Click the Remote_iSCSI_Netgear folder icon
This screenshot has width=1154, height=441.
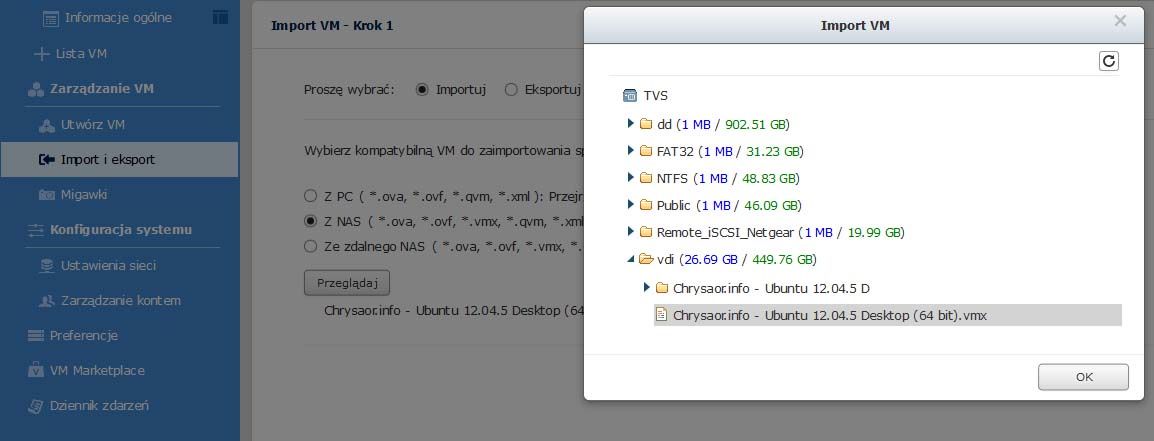(646, 232)
